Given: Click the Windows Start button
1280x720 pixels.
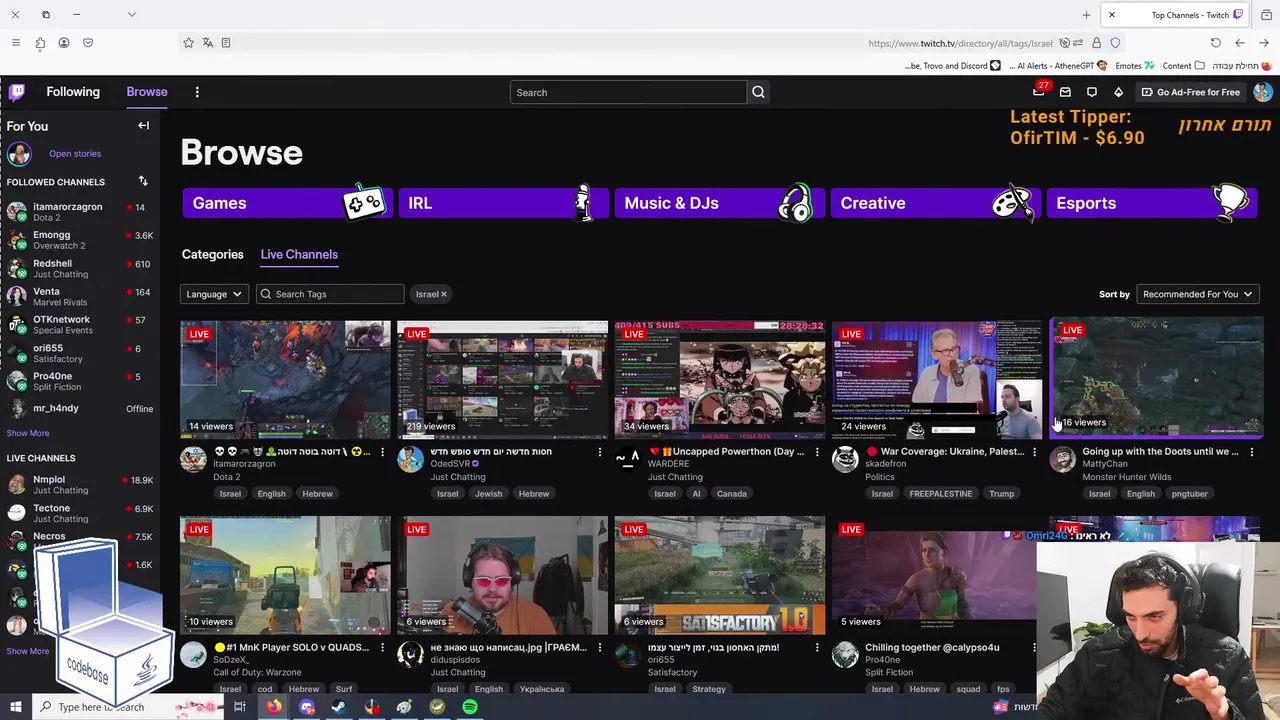Looking at the screenshot, I should tap(16, 707).
